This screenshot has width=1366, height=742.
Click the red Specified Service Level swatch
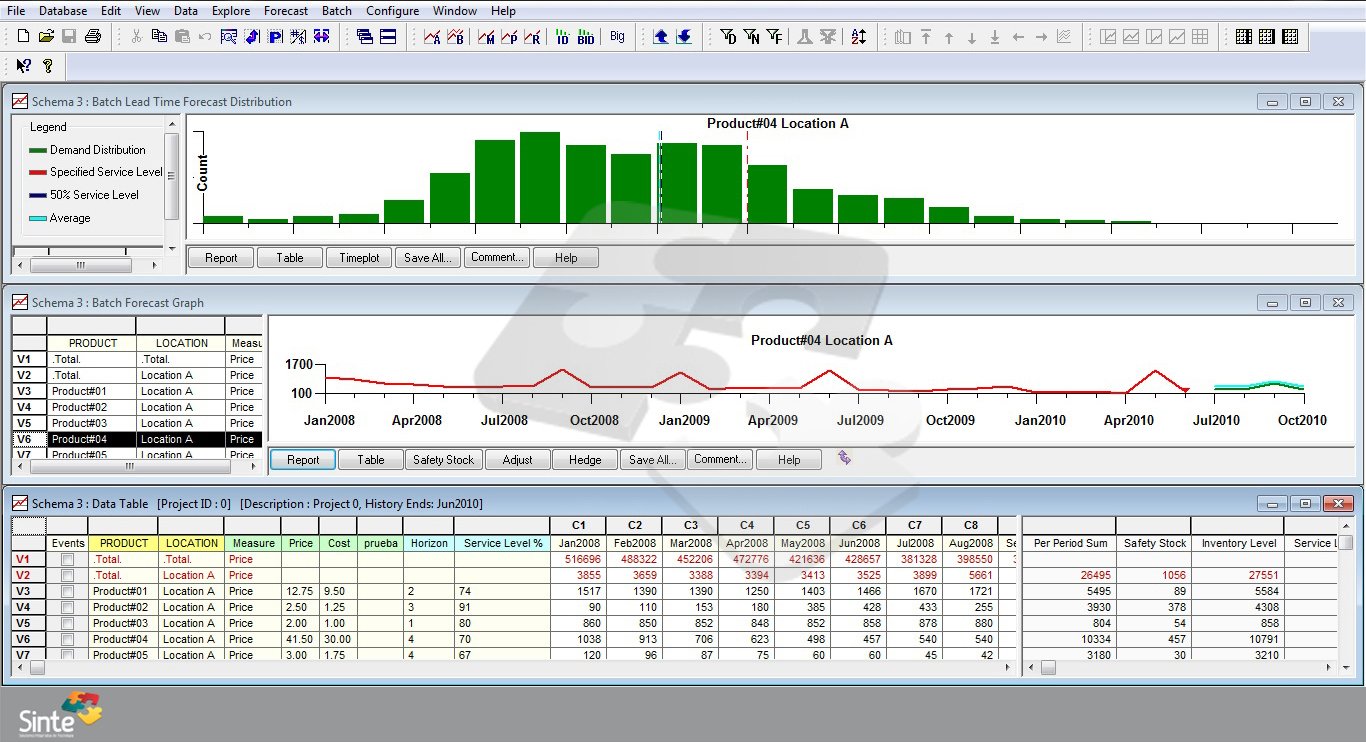[x=38, y=172]
